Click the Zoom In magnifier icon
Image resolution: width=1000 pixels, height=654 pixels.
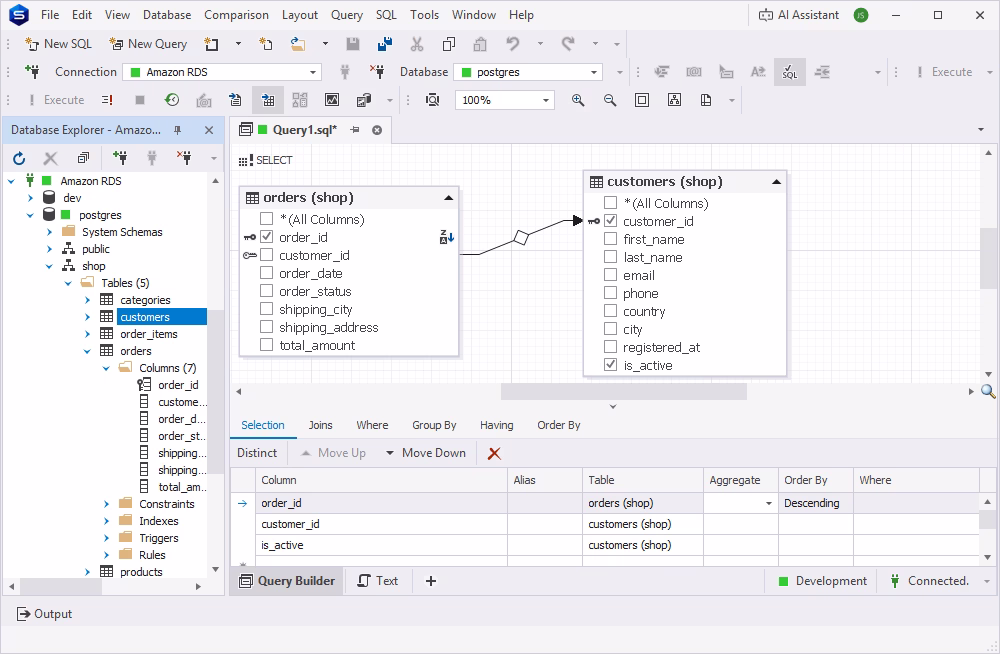578,100
